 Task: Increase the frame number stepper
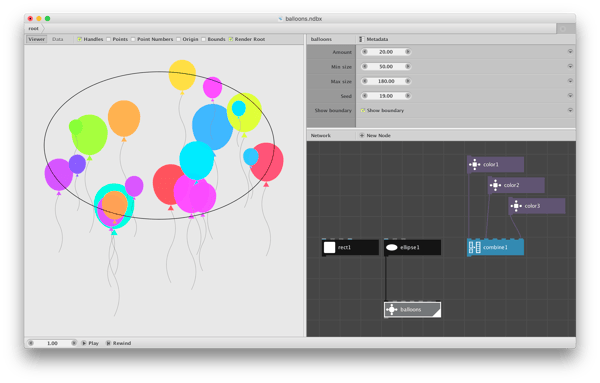(x=74, y=343)
